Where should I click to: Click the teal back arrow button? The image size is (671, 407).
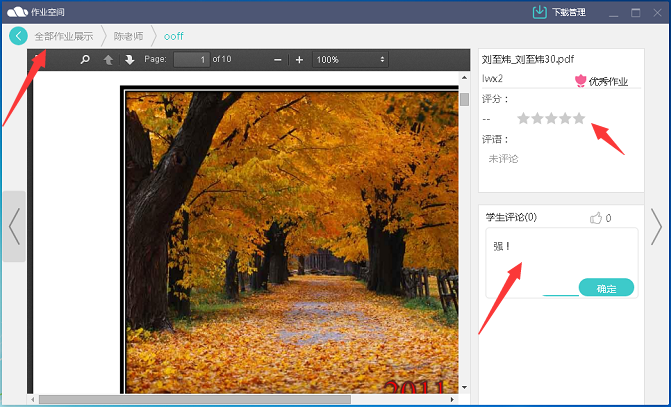pyautogui.click(x=19, y=36)
